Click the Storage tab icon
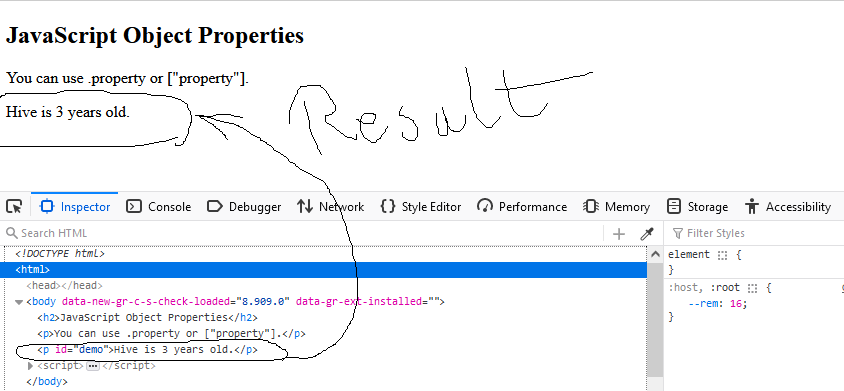The image size is (844, 391). point(674,206)
